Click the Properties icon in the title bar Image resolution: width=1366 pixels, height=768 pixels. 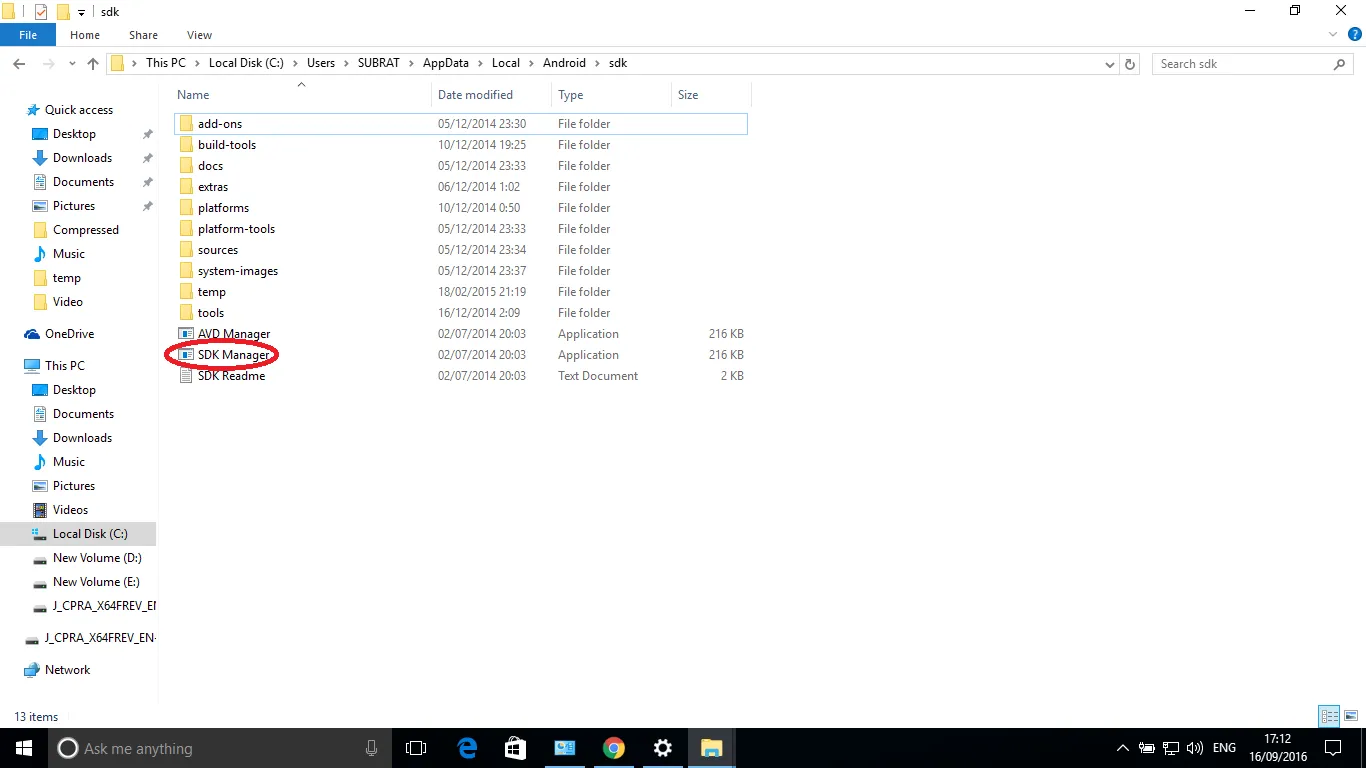(41, 12)
